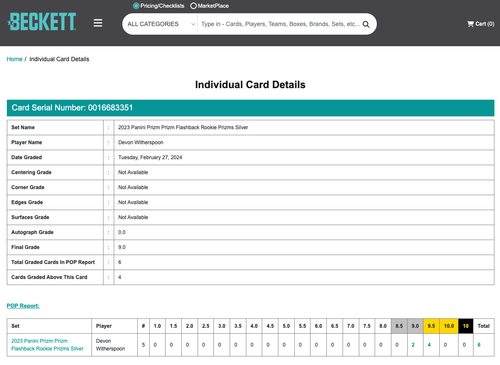Screen dimensions: 500x365
Task: Click the Total column header
Action: point(483,326)
